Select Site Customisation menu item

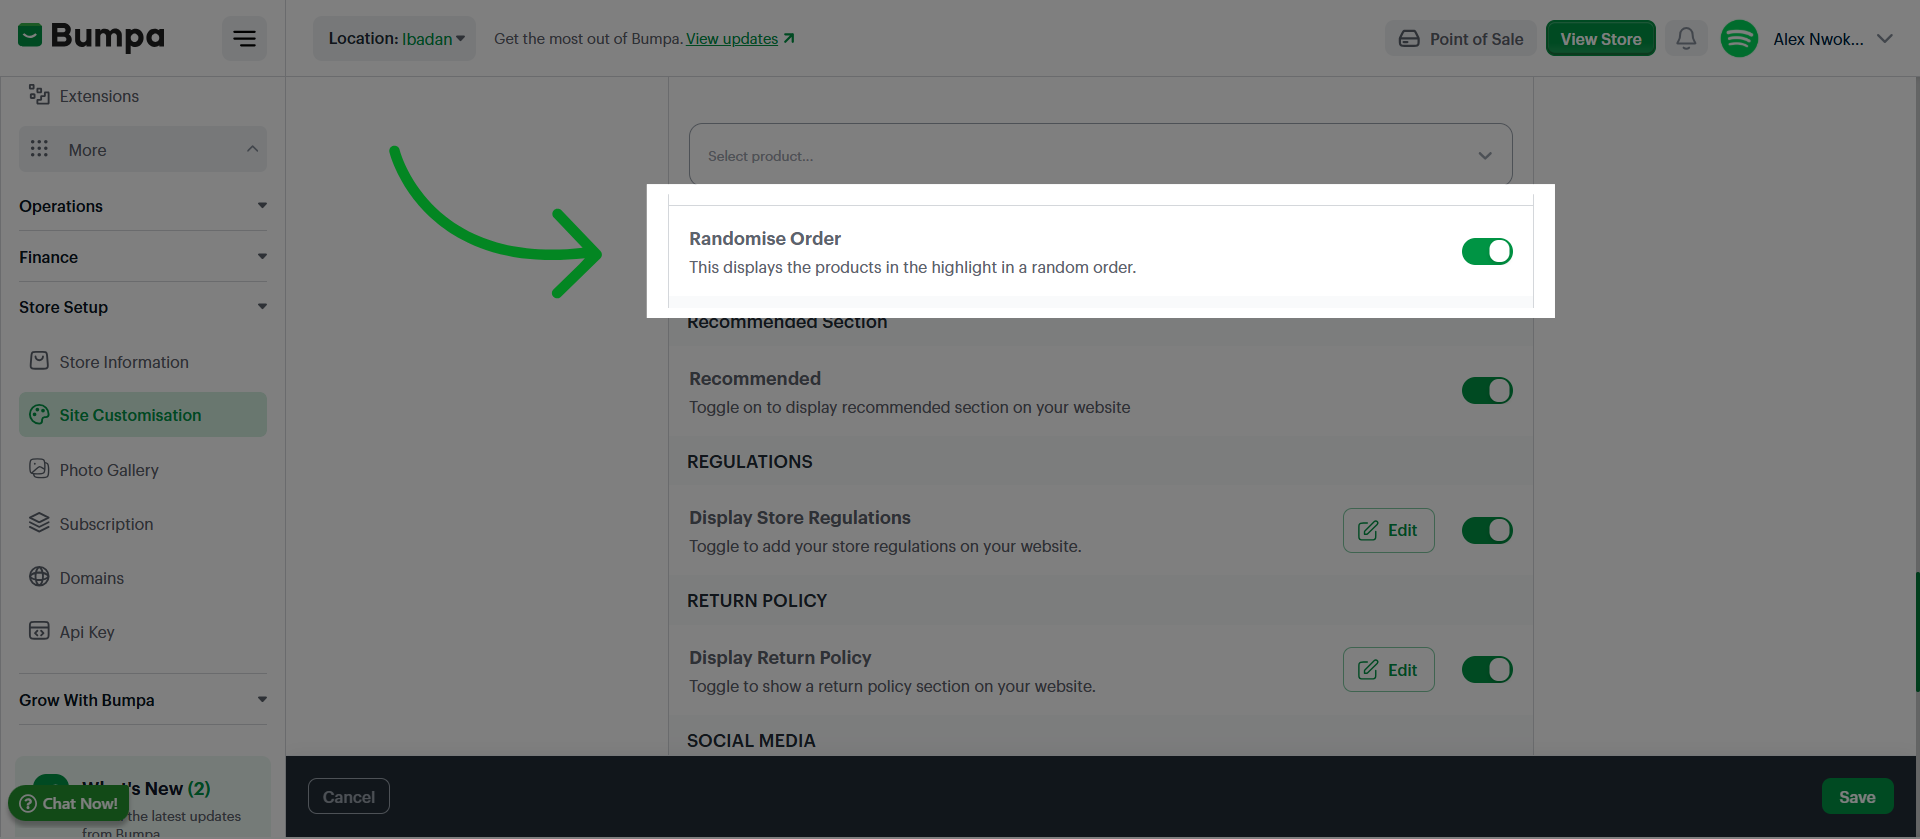pos(143,415)
